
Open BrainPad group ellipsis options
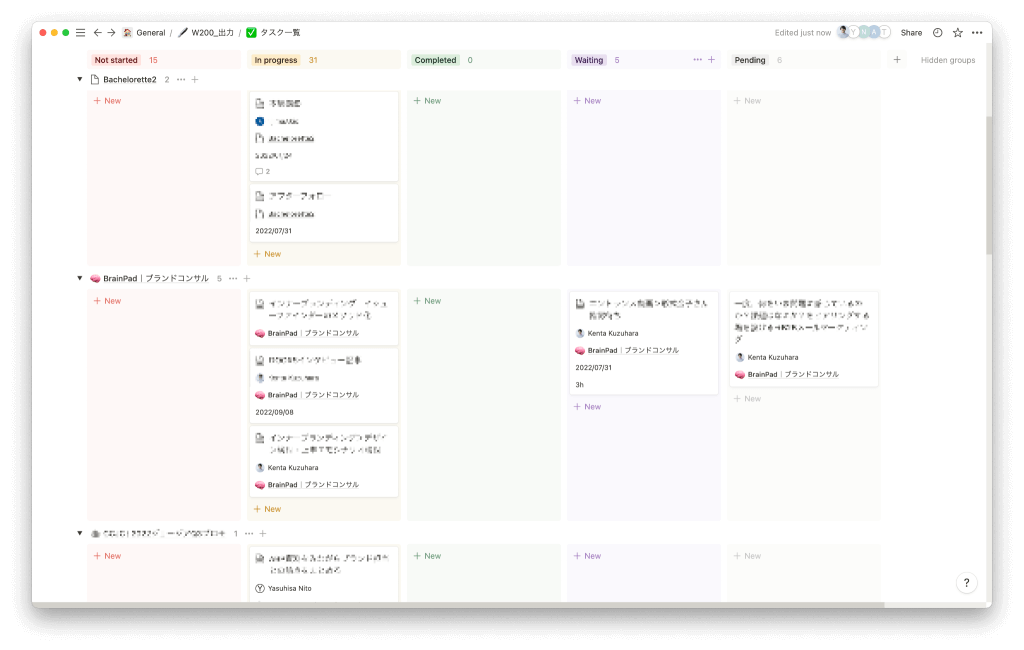tap(233, 278)
